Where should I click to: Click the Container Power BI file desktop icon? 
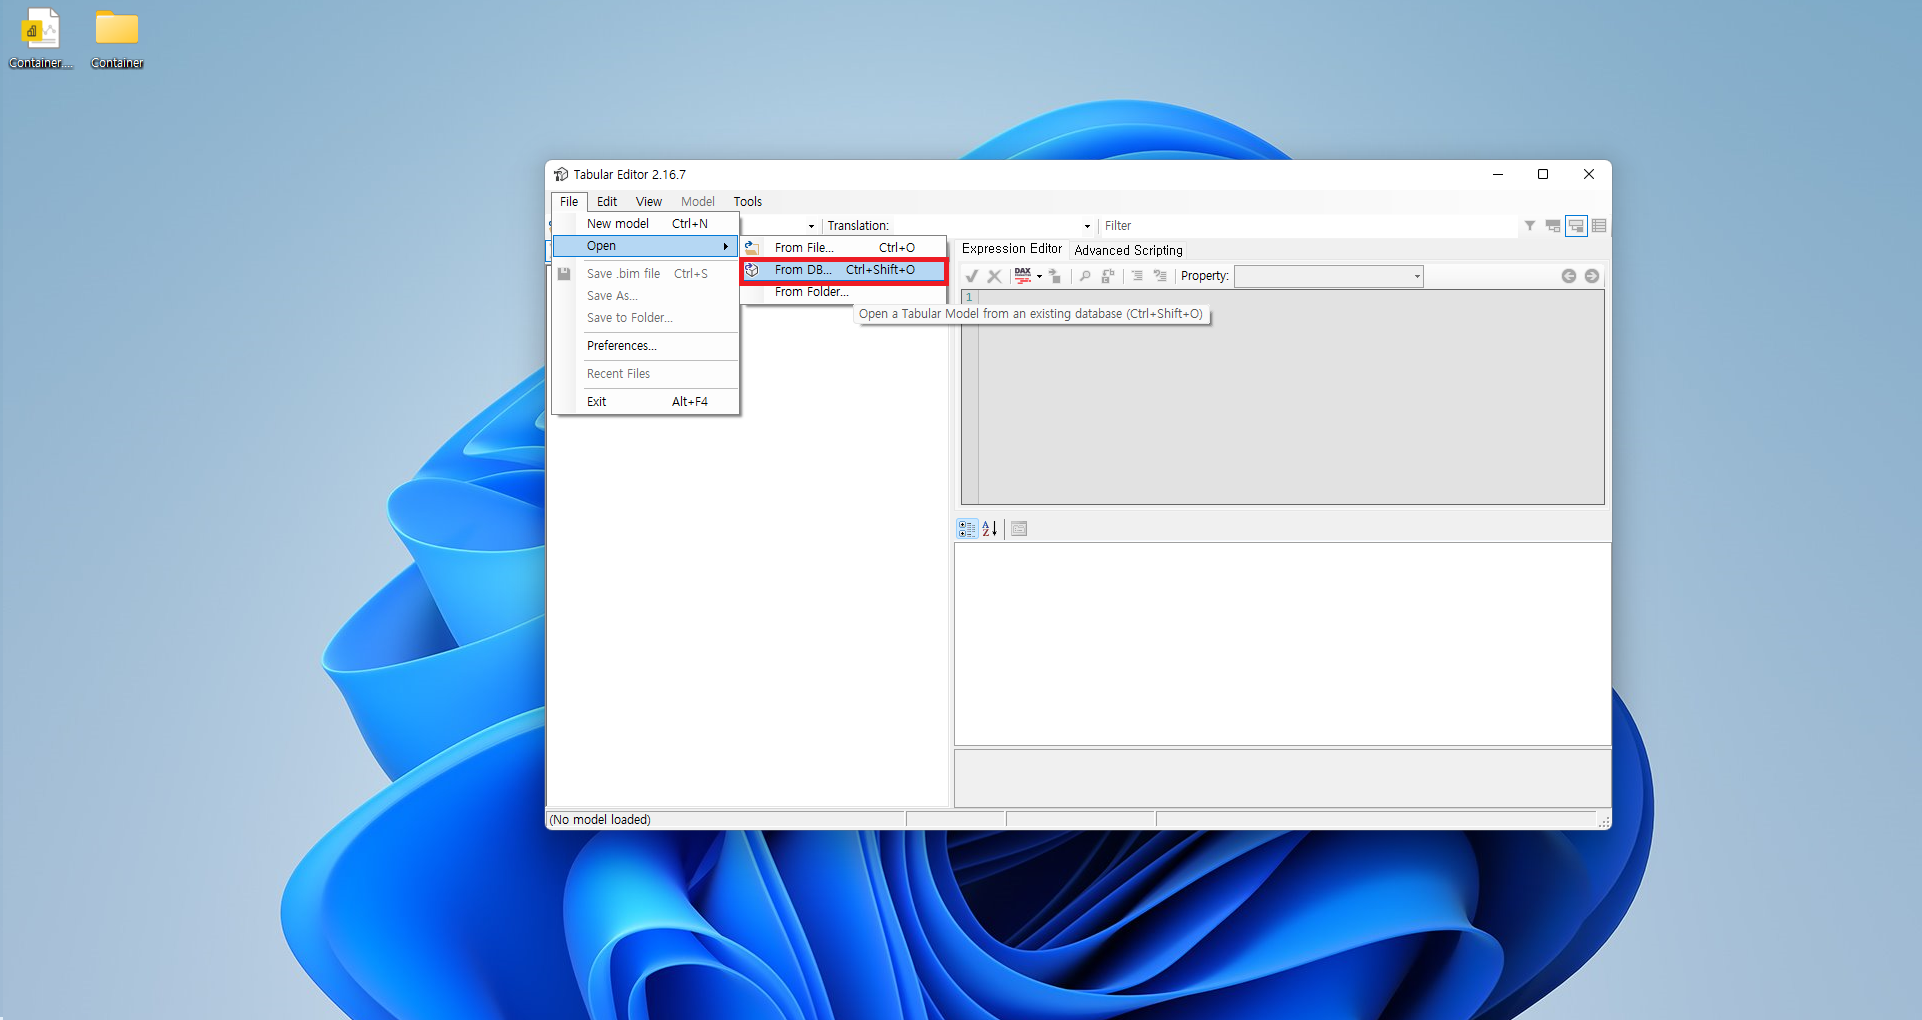click(41, 39)
